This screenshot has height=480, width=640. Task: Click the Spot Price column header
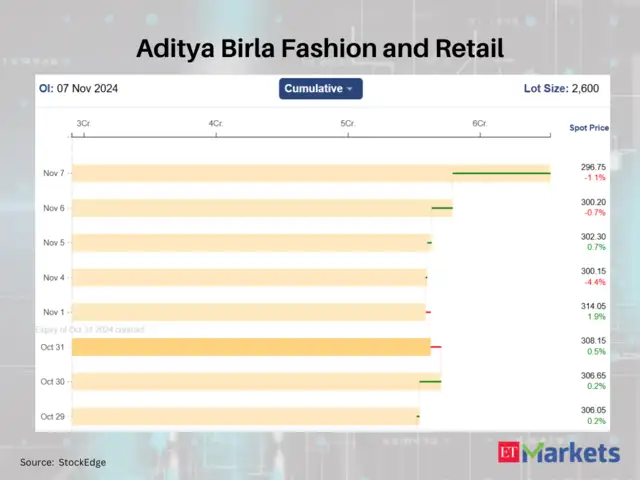coord(589,129)
